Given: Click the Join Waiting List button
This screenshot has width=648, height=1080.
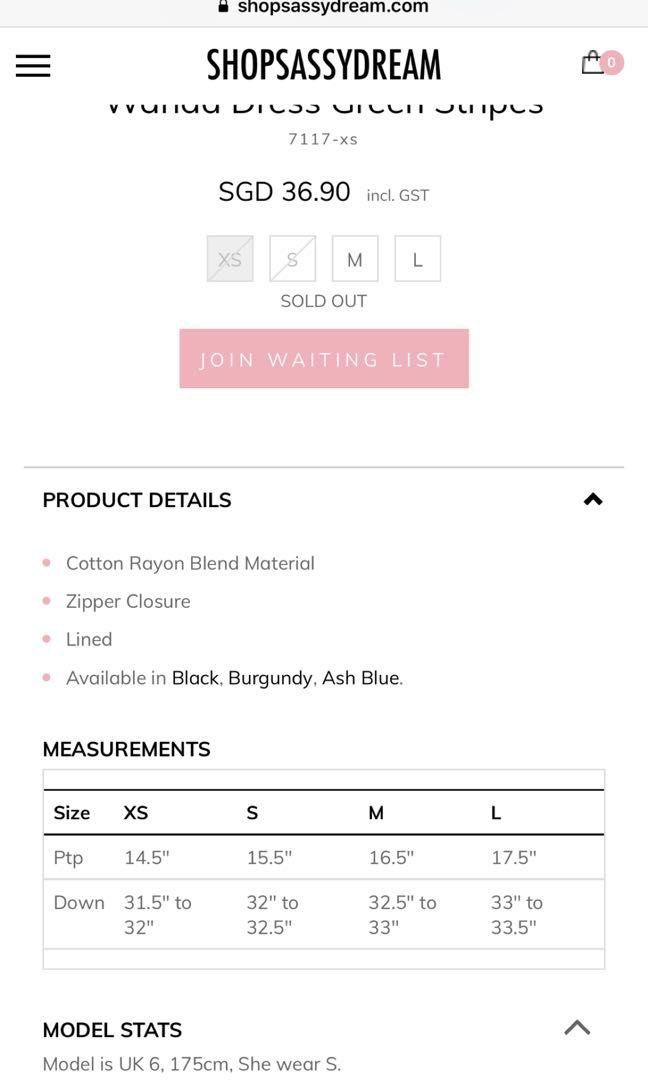Looking at the screenshot, I should click(324, 358).
